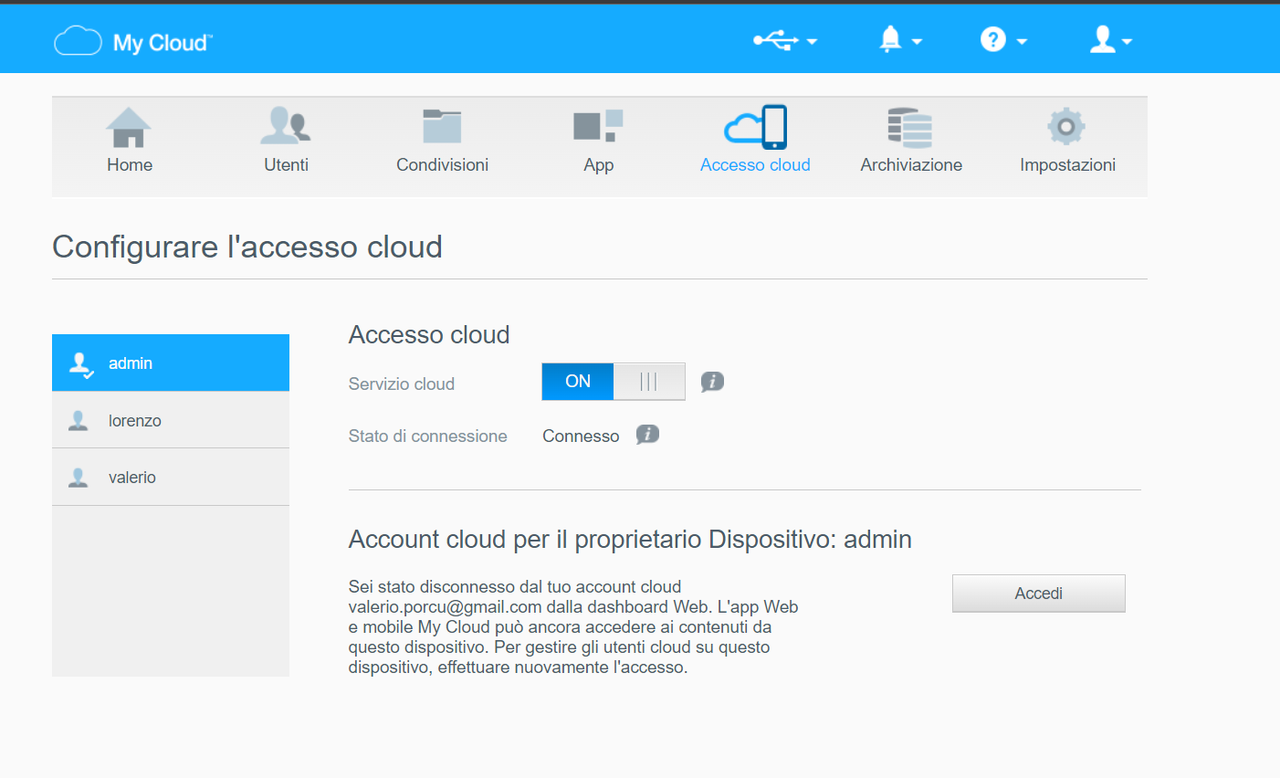Click the Connesso status text
The image size is (1280, 778).
[581, 436]
